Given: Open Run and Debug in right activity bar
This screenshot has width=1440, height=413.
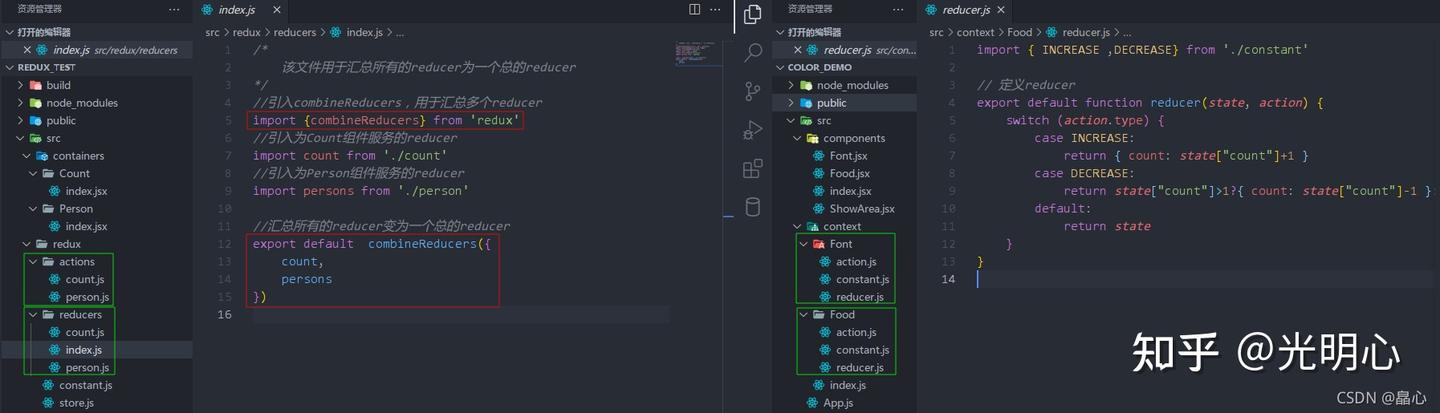Looking at the screenshot, I should point(753,130).
